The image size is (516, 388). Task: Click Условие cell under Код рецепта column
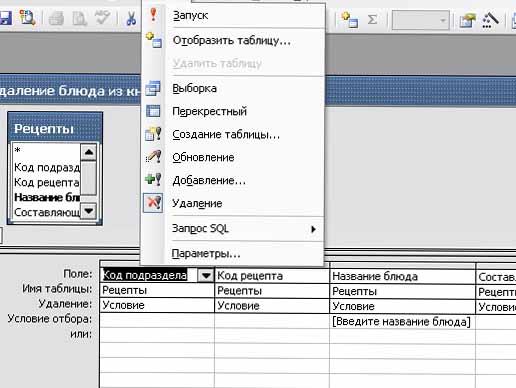tap(272, 306)
